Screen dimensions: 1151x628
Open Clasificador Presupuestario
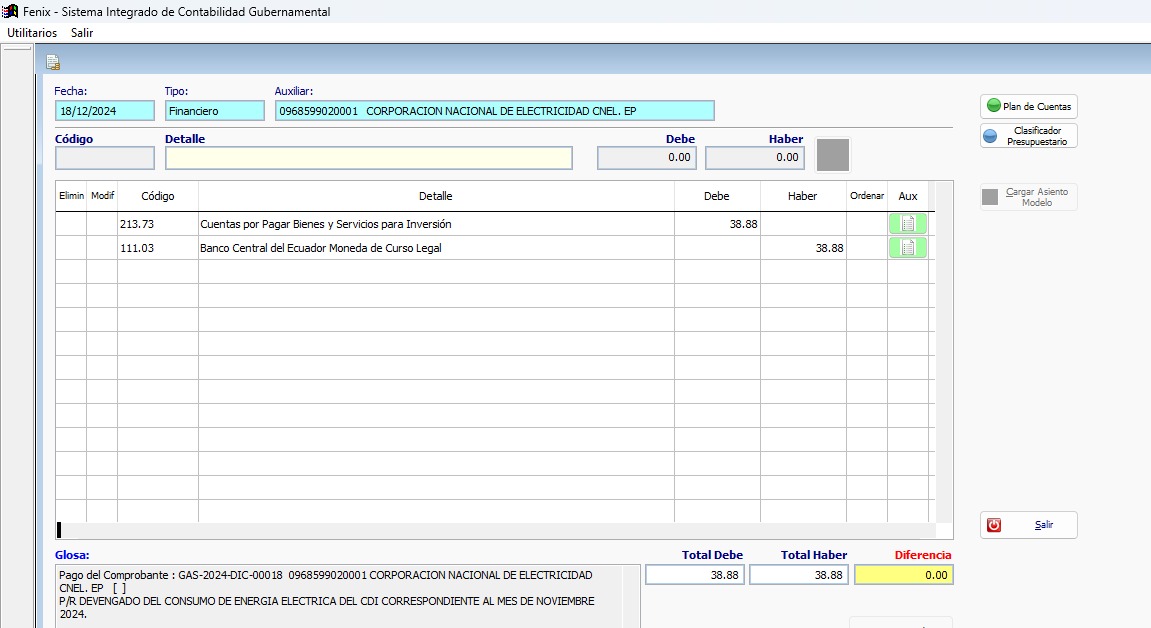pyautogui.click(x=1028, y=136)
